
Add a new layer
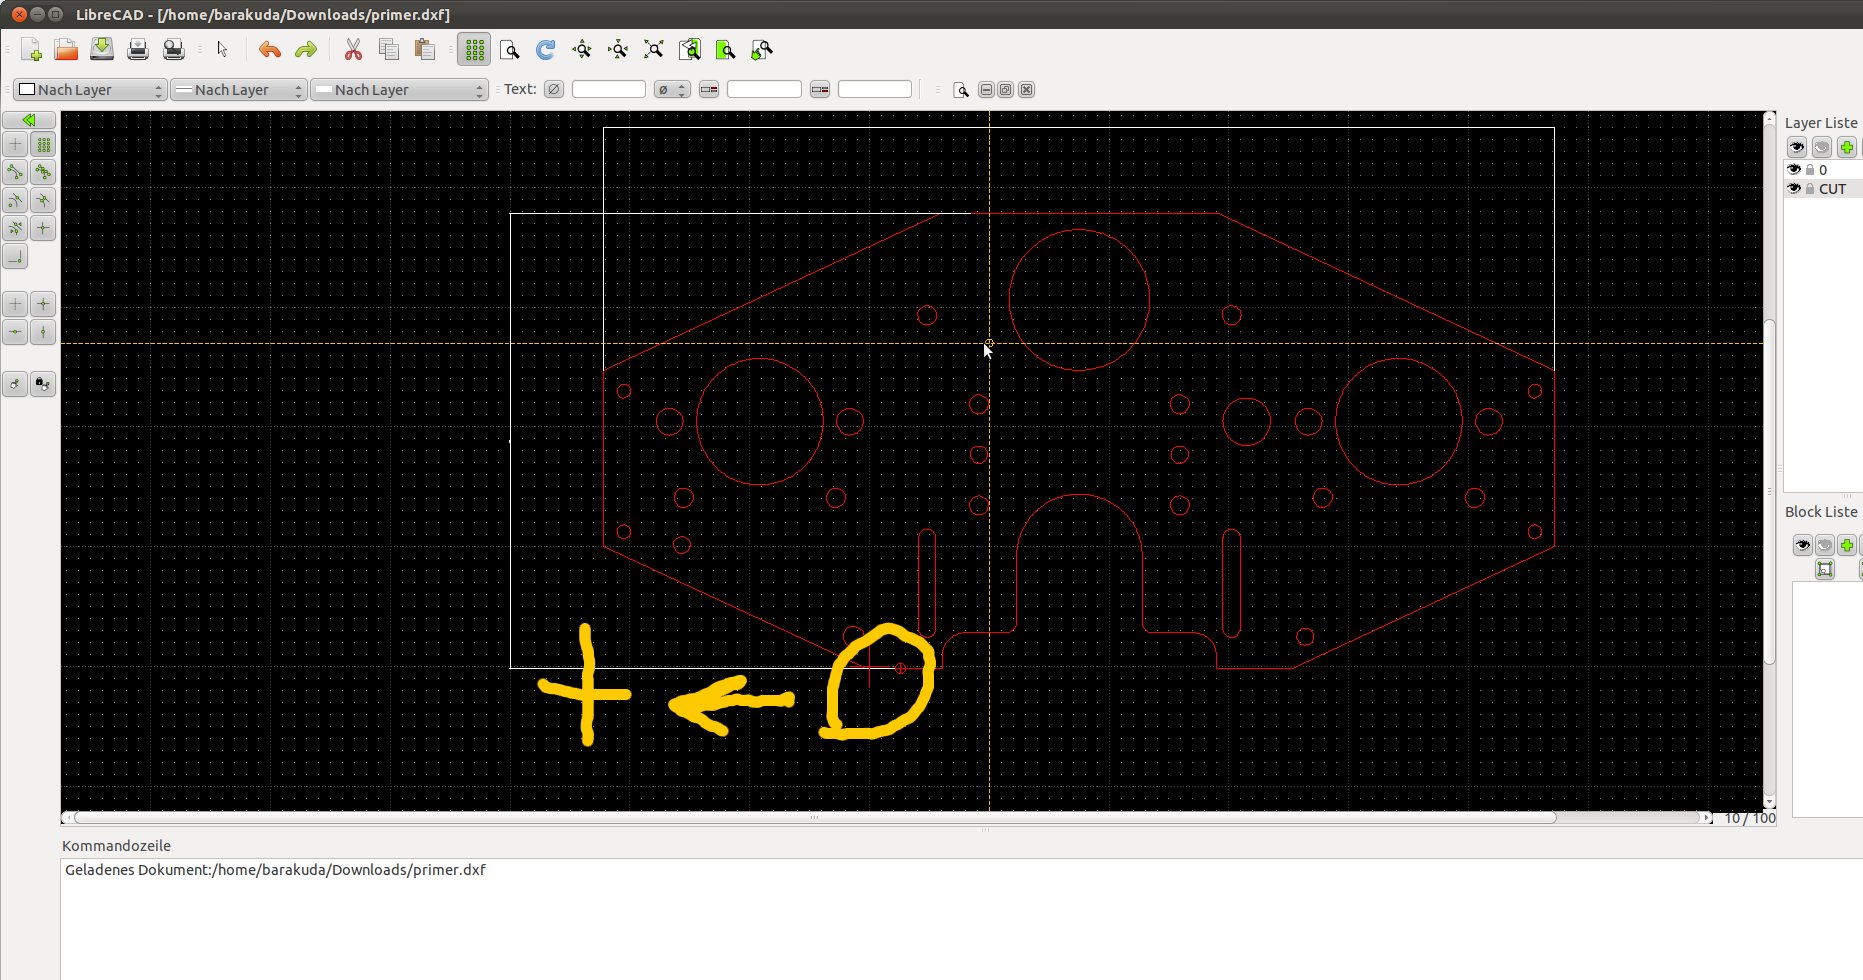point(1847,147)
